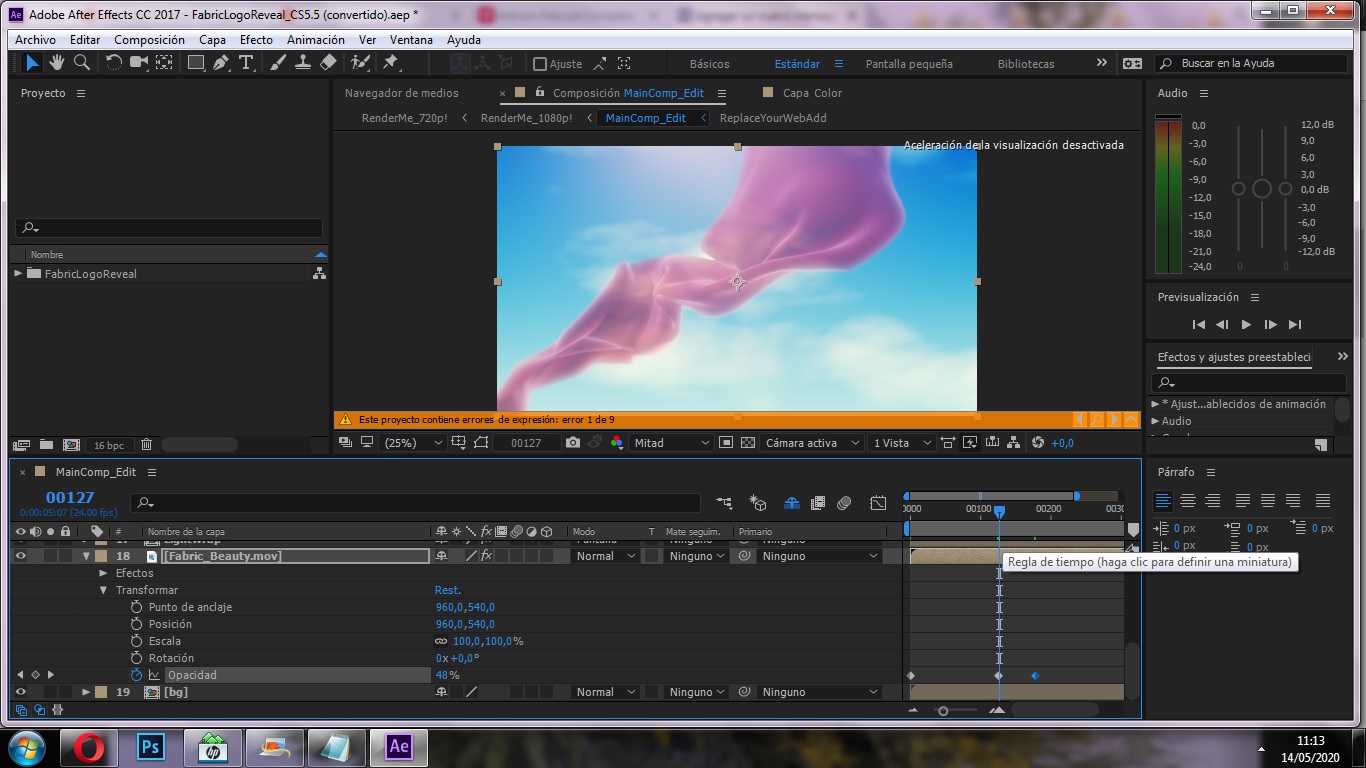
Task: Select the Pen tool
Action: (x=221, y=62)
